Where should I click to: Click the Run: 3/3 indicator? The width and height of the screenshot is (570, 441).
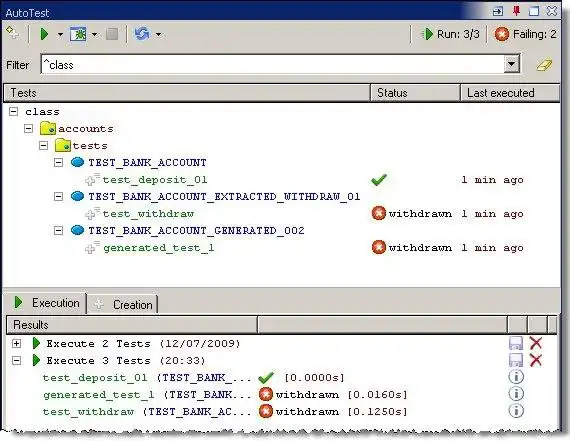(x=450, y=34)
